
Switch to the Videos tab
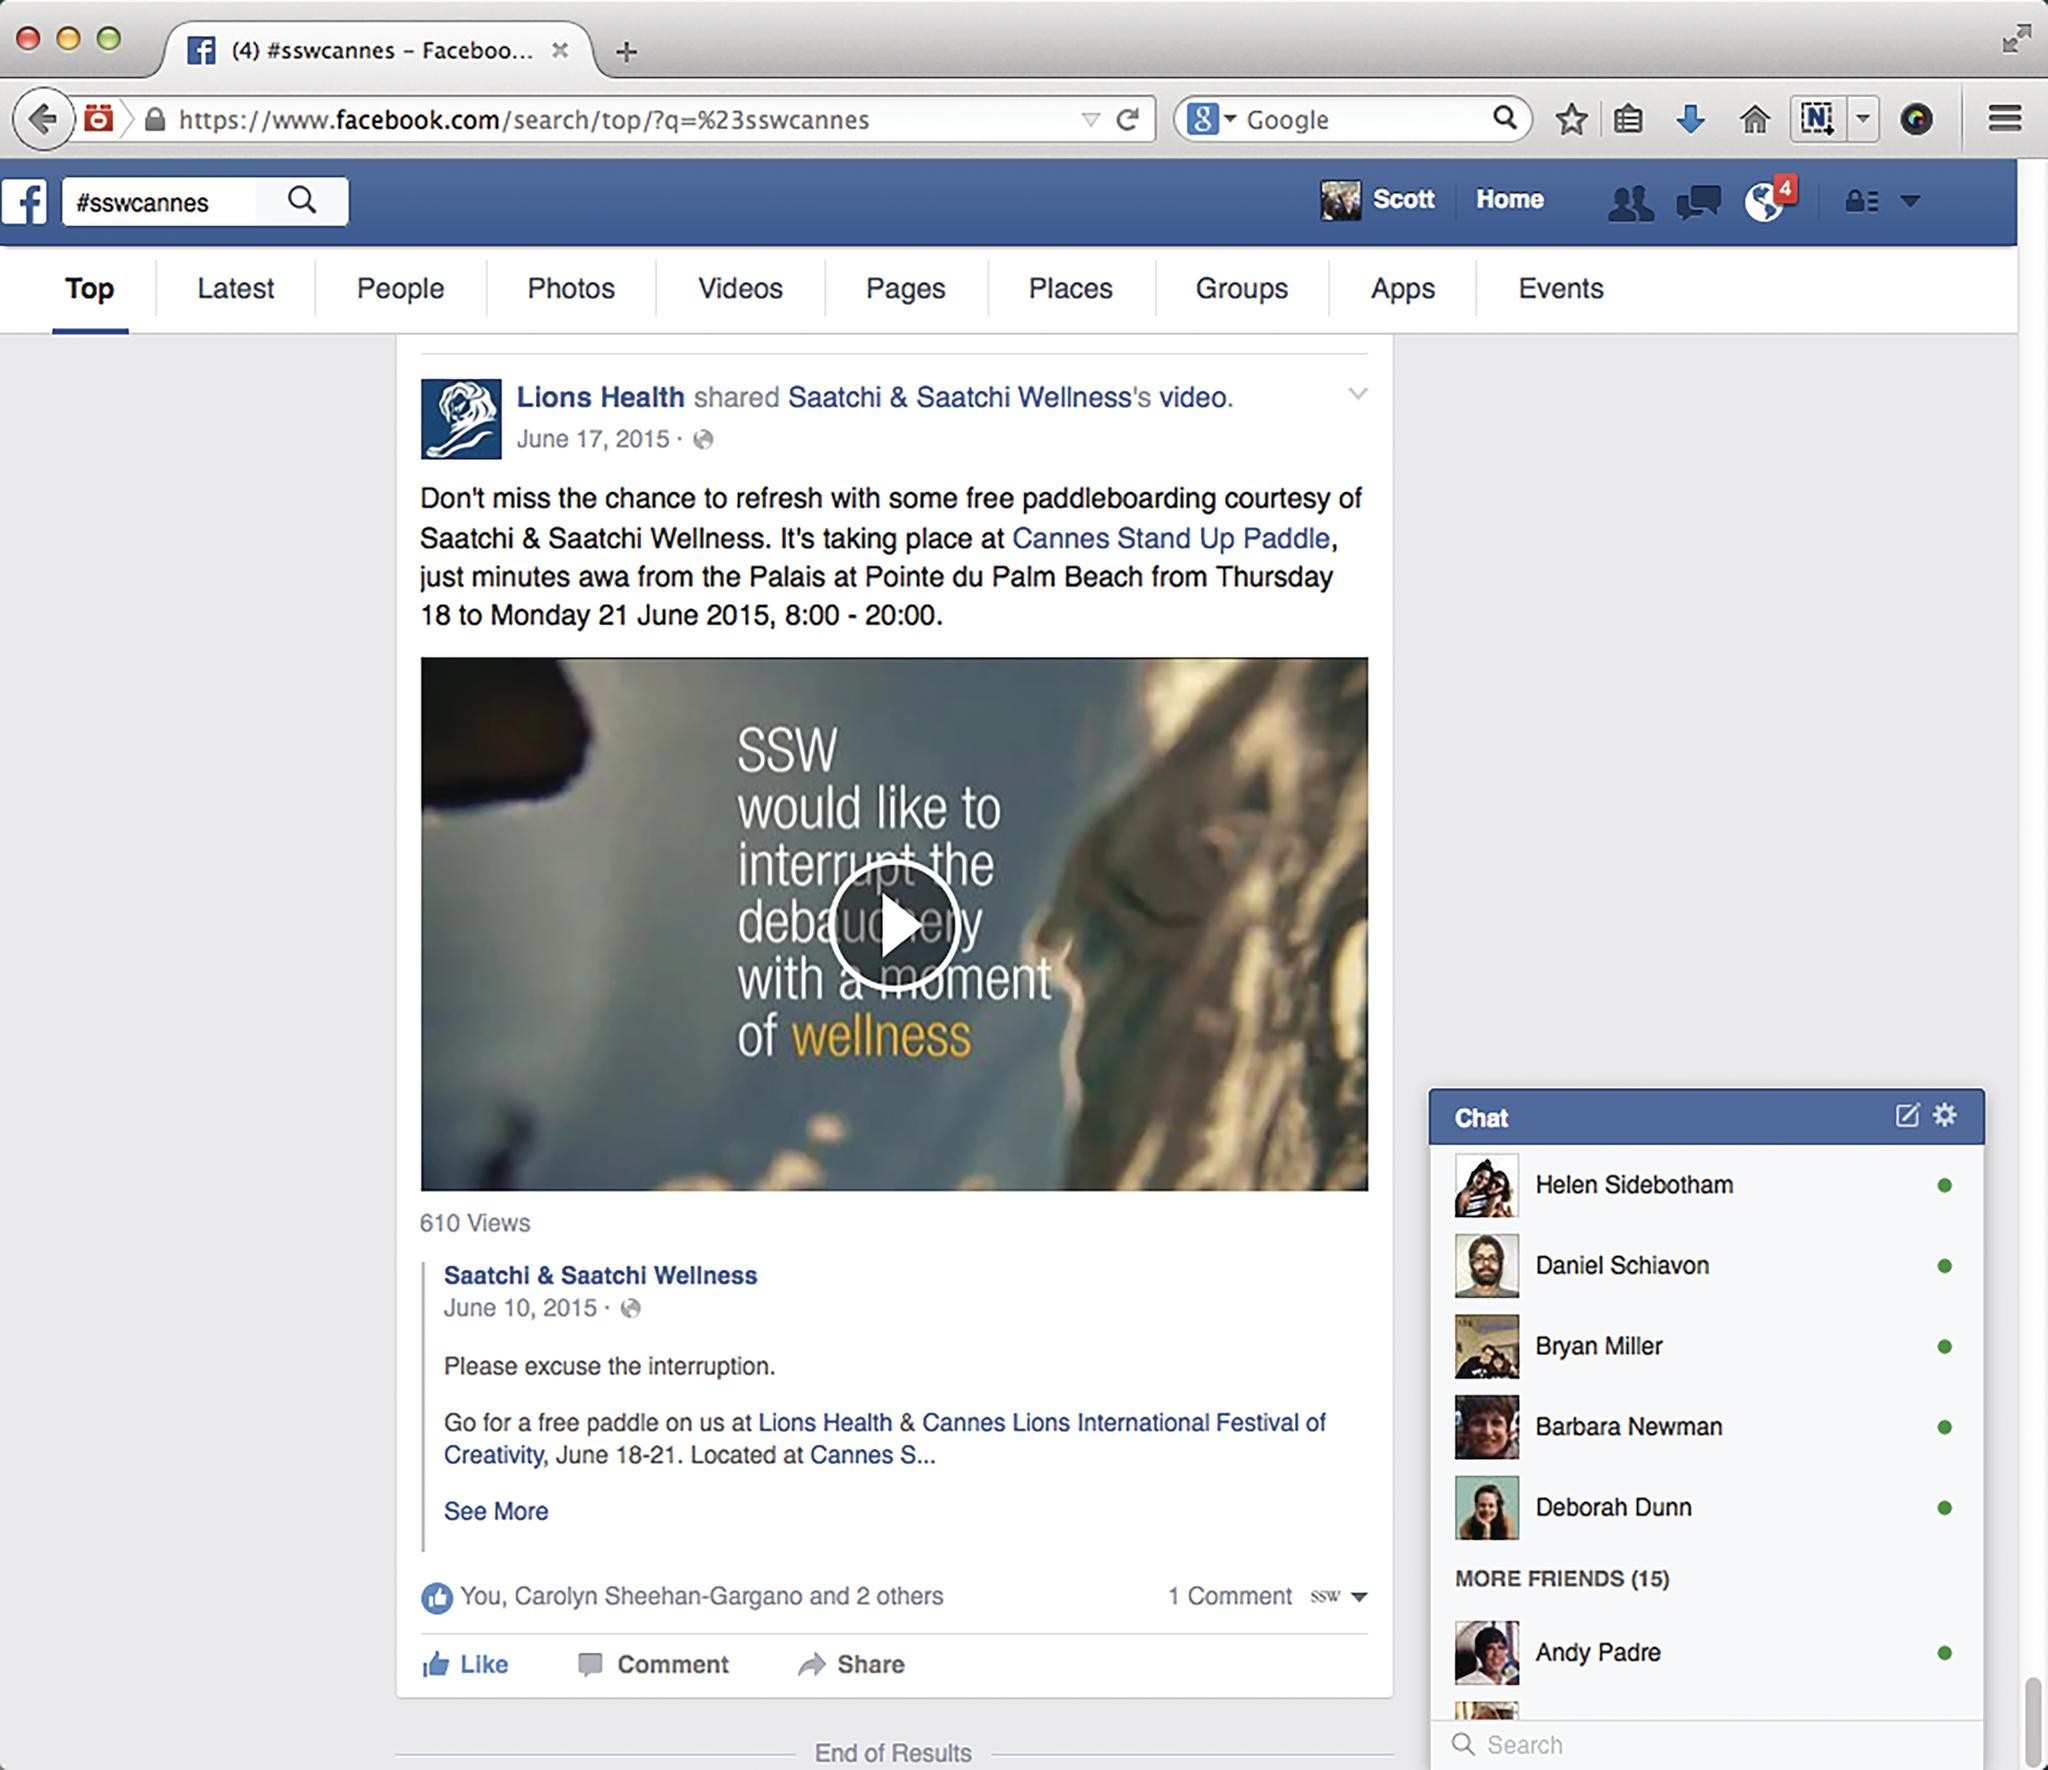click(740, 289)
